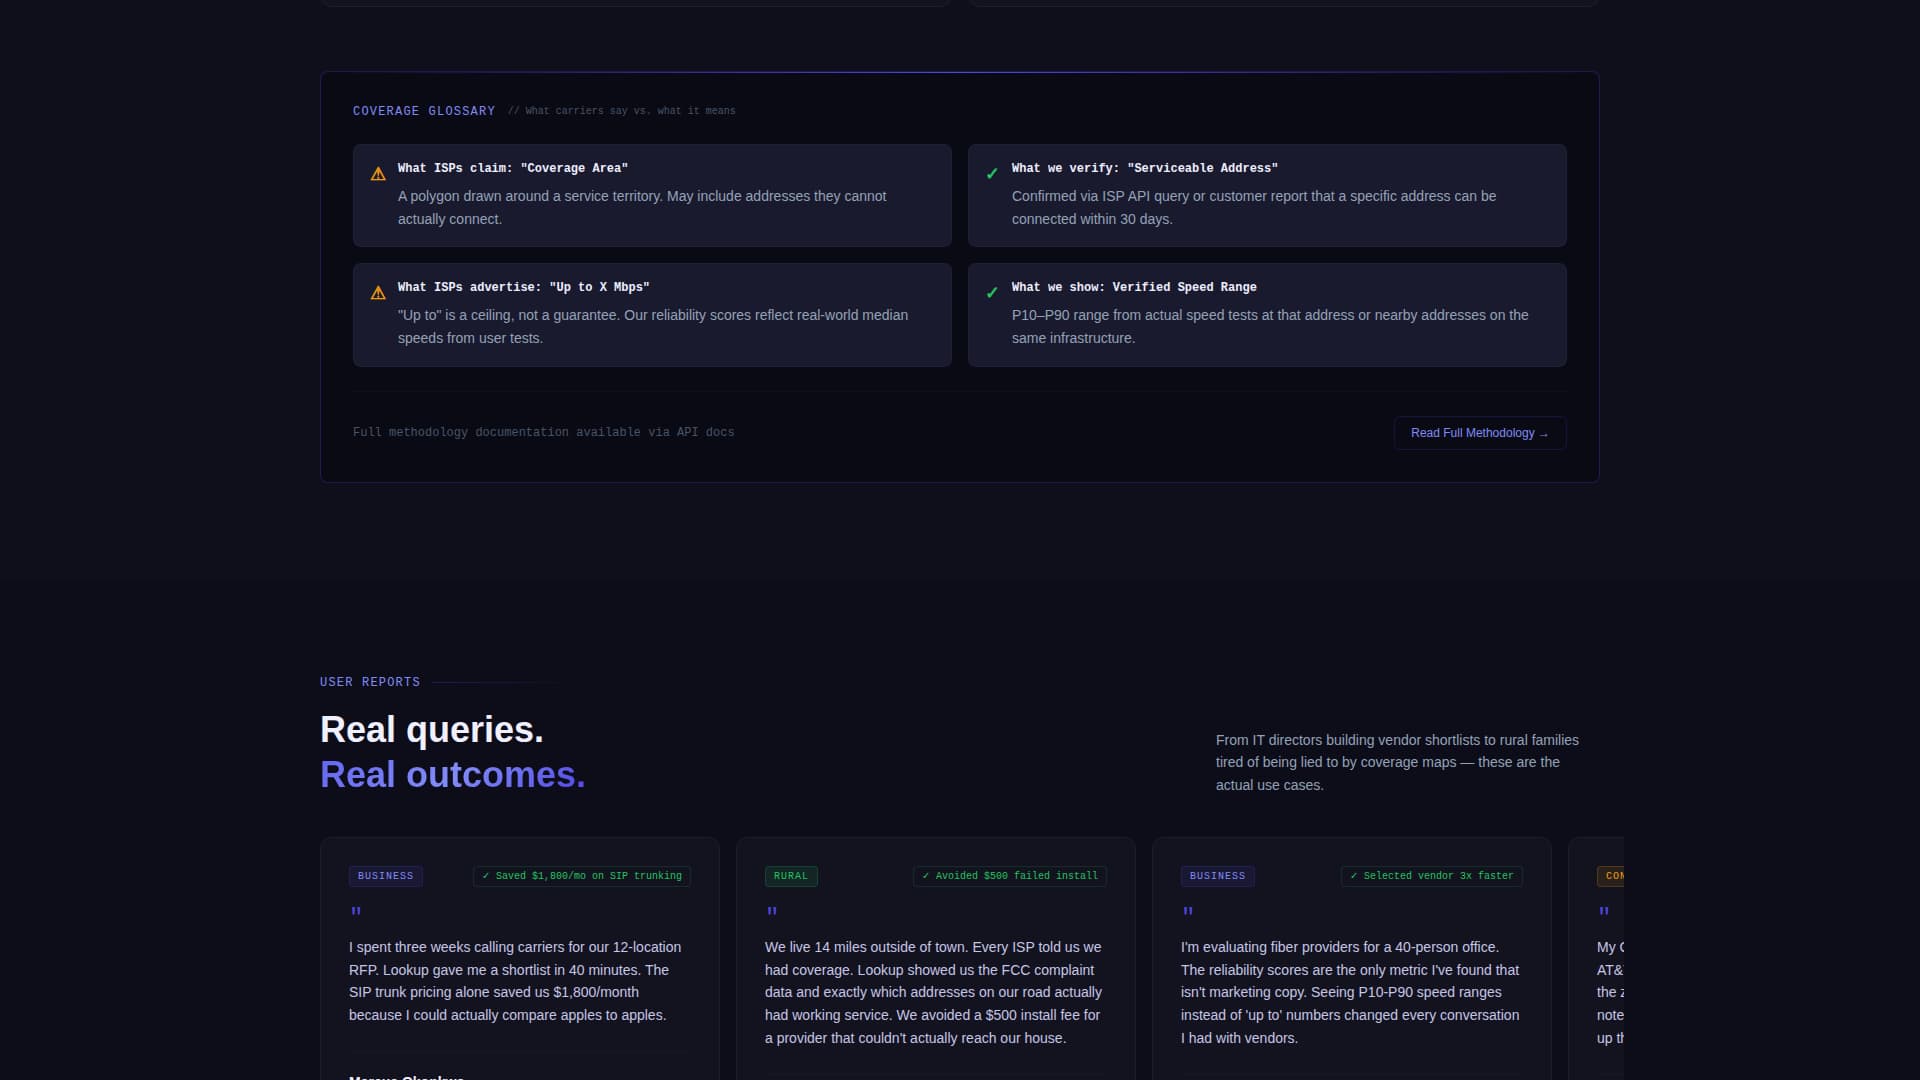1920x1080 pixels.
Task: Click warning icon beside "Up to X Mbps"
Action: pyautogui.click(x=378, y=293)
